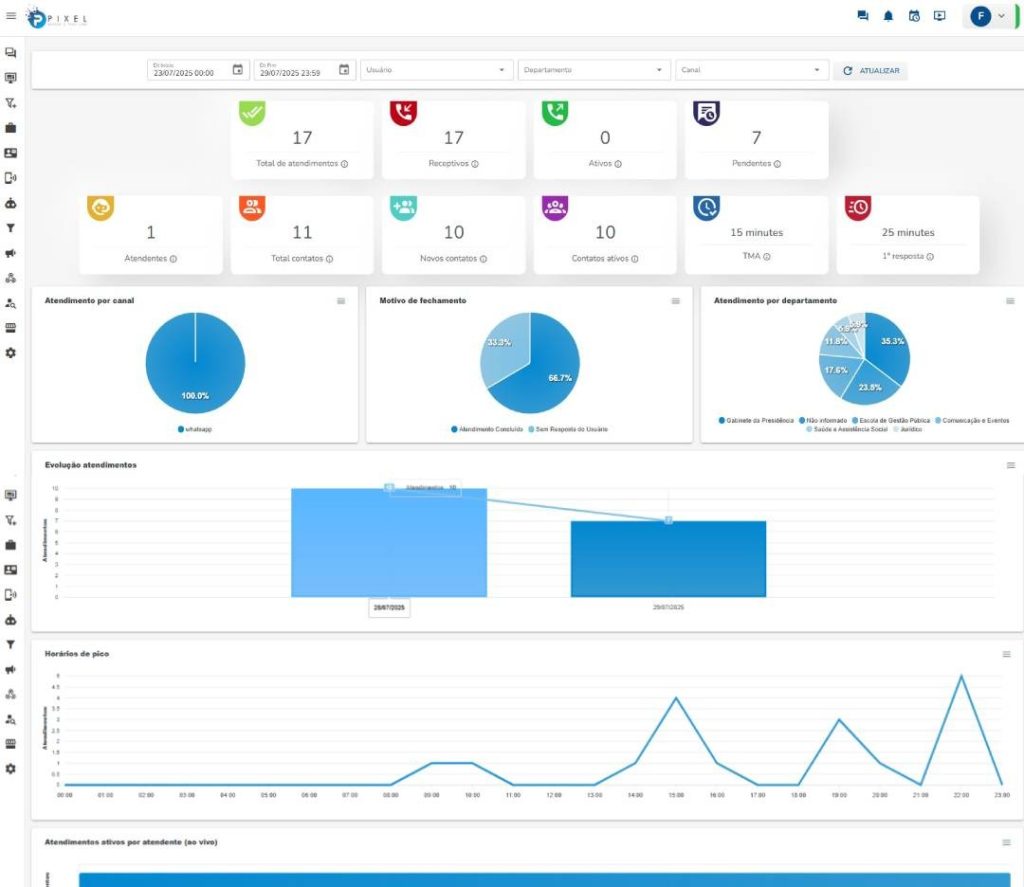Toggle the Gabinete da Presidência legend entry
Viewport: 1024px width, 887px height.
click(756, 421)
